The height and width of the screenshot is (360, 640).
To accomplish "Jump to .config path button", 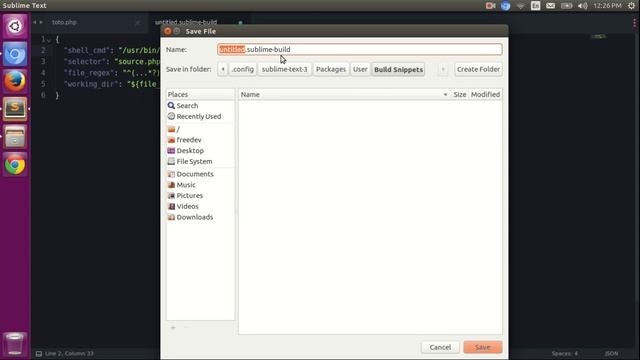I will 243,69.
